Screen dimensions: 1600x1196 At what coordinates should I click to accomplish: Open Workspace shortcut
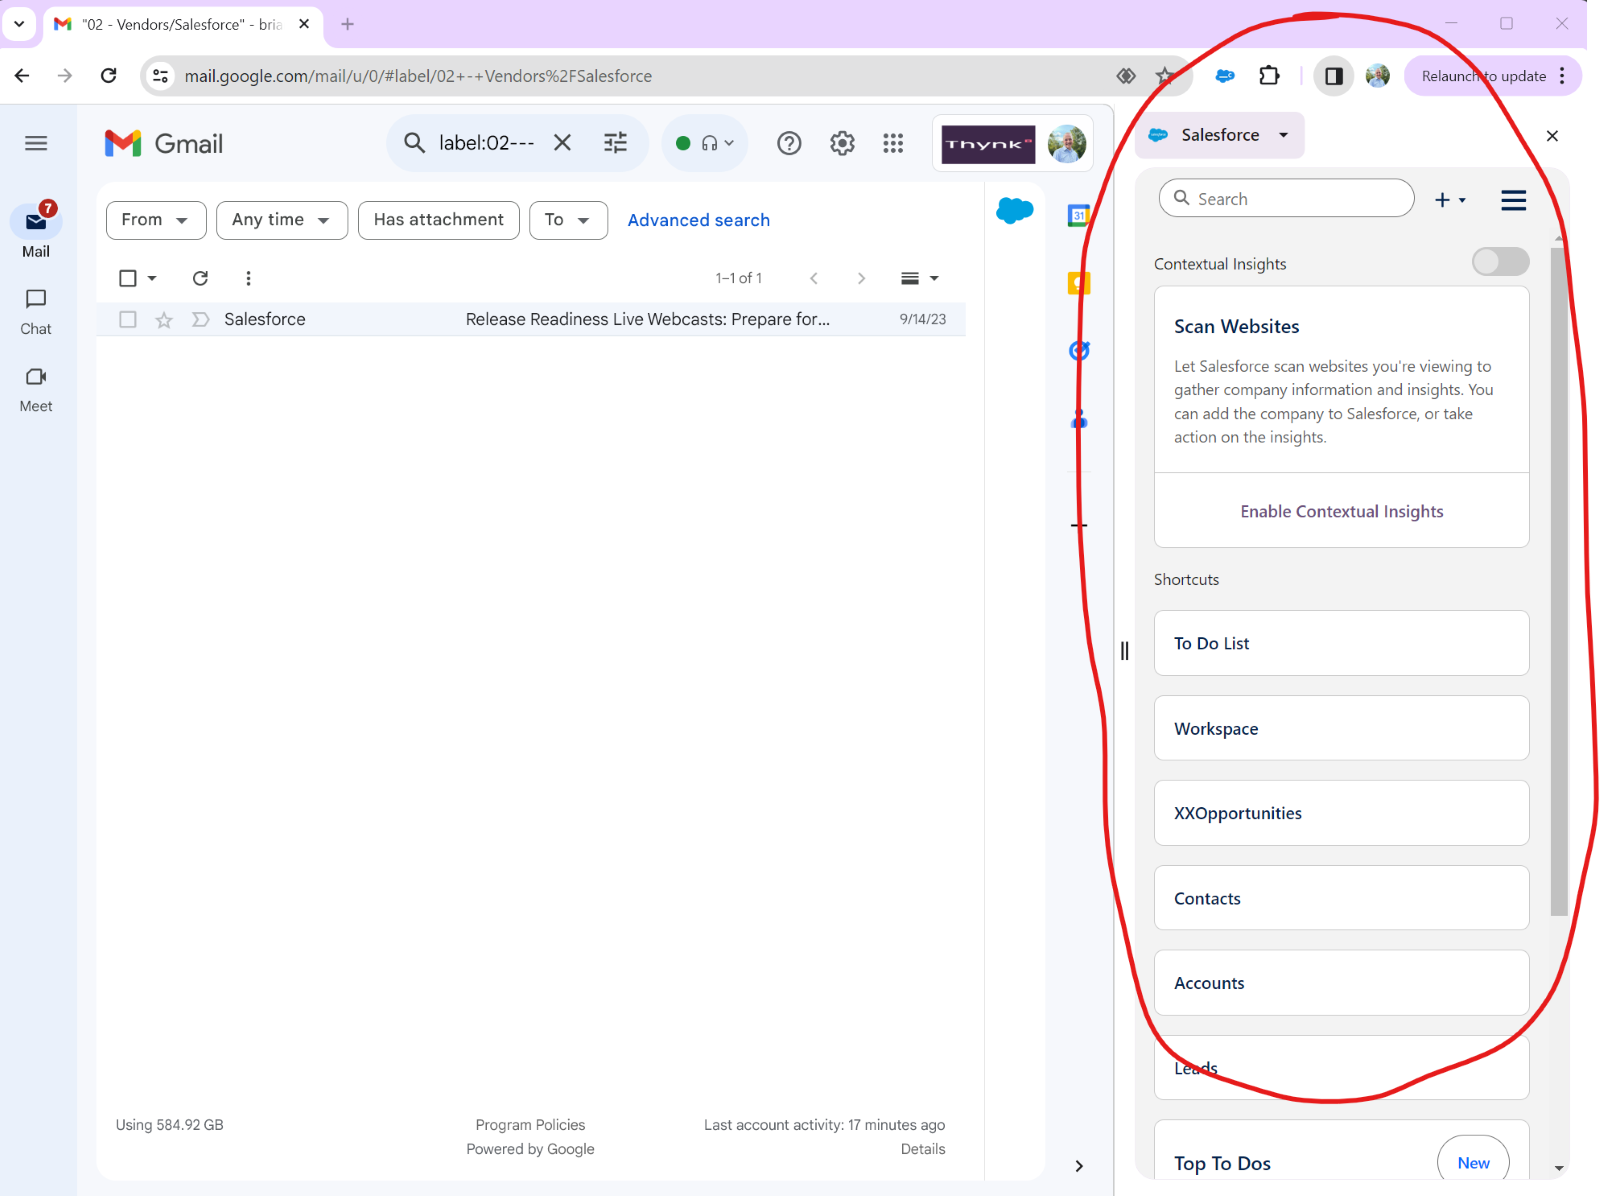point(1341,728)
